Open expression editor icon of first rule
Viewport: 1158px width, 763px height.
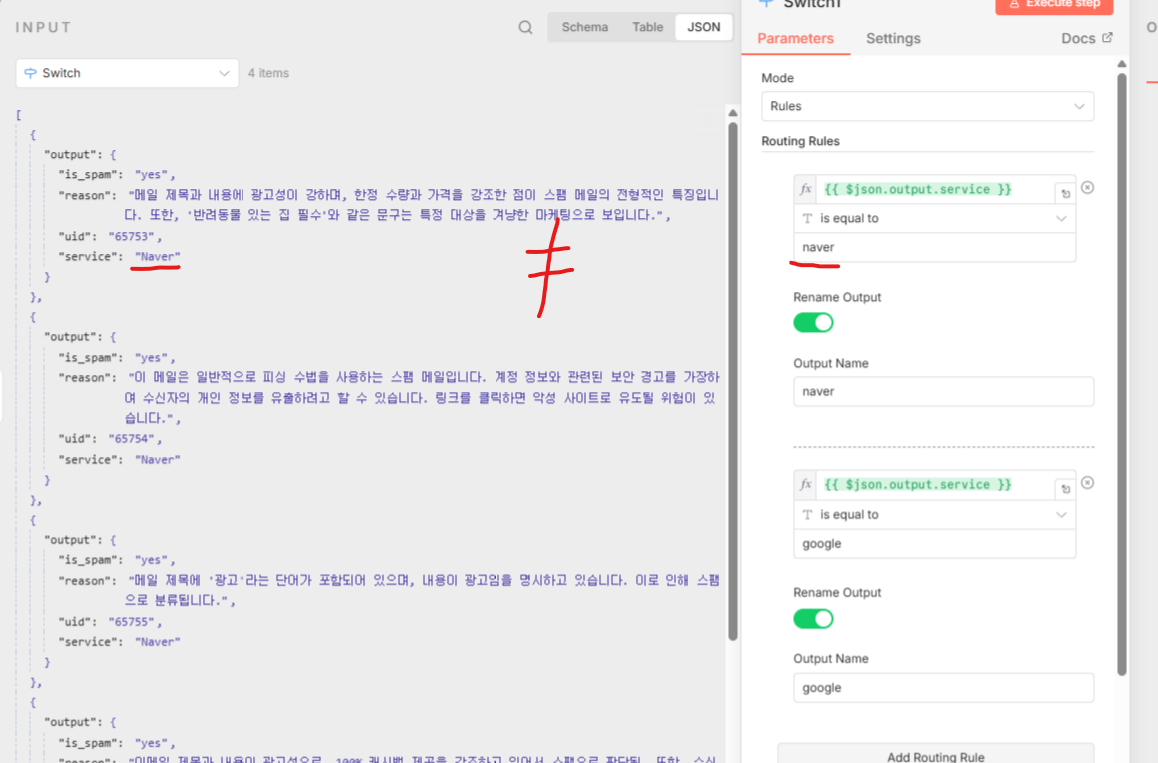click(1065, 194)
